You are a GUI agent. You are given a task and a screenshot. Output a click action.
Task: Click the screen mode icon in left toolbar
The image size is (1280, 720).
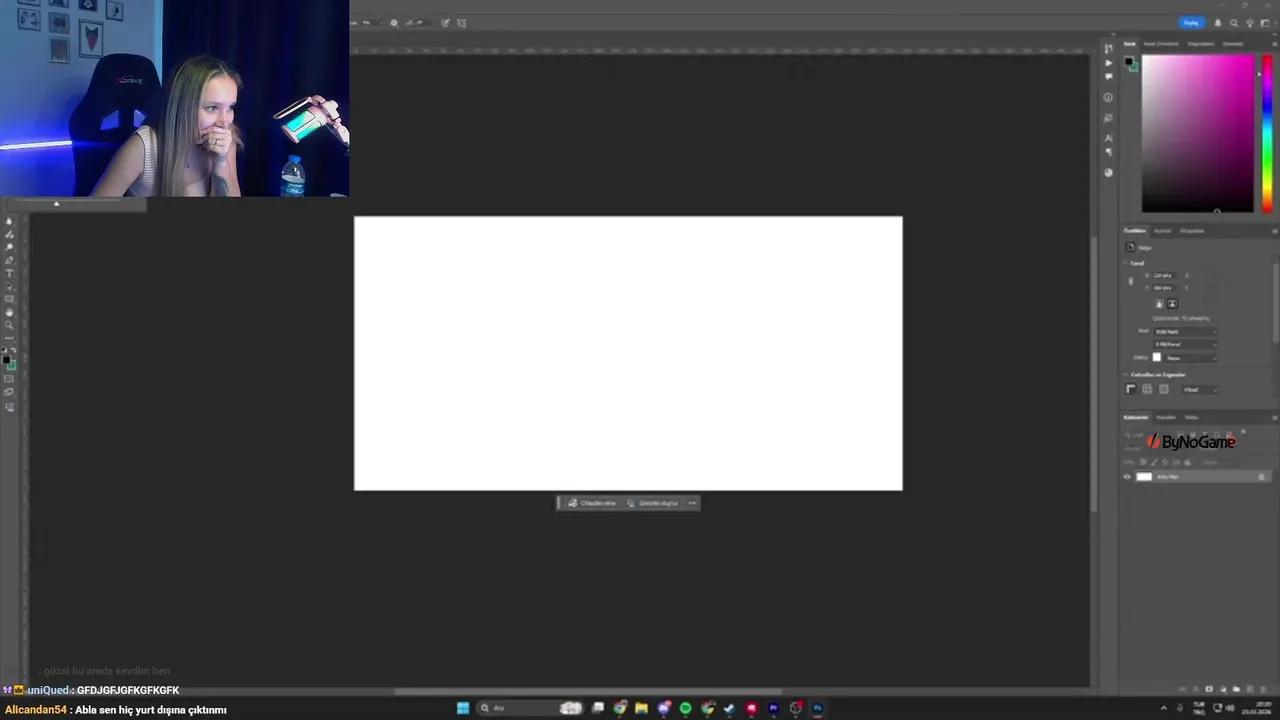(x=9, y=392)
